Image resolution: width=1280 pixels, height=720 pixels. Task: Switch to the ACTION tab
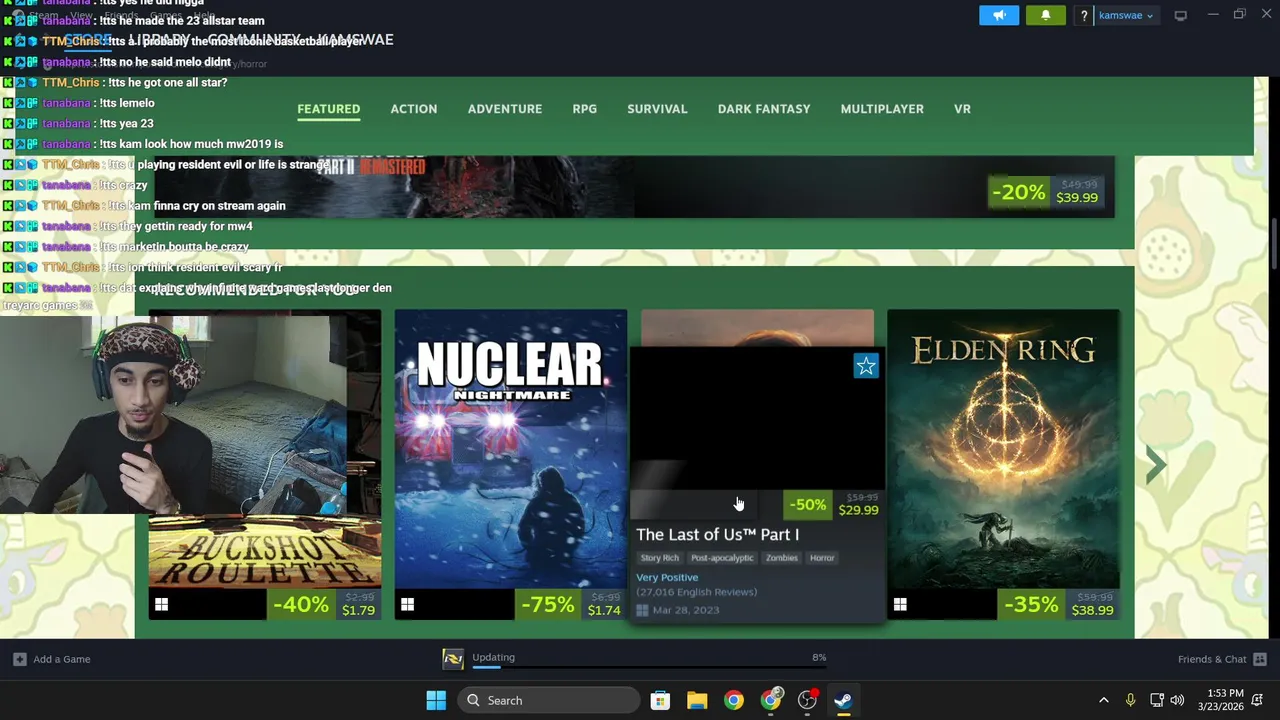414,109
